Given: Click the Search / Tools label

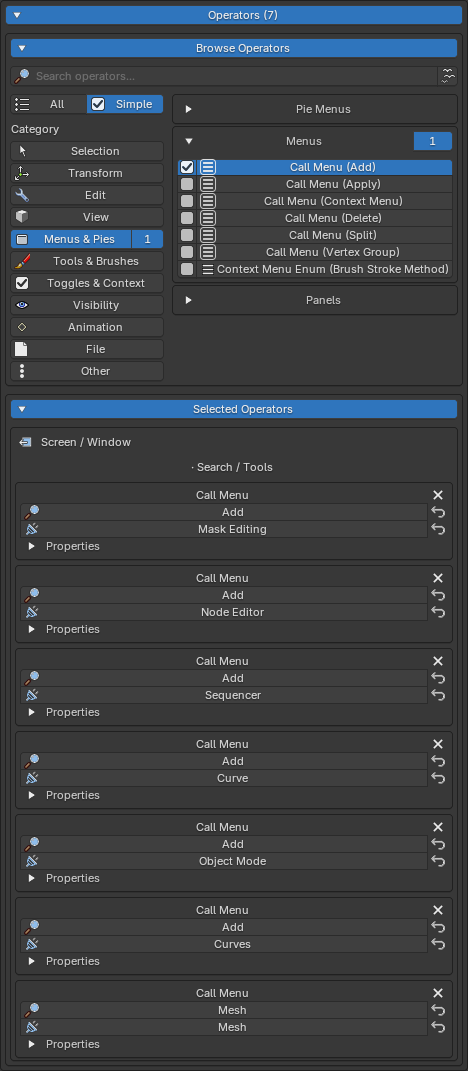Looking at the screenshot, I should (232, 467).
